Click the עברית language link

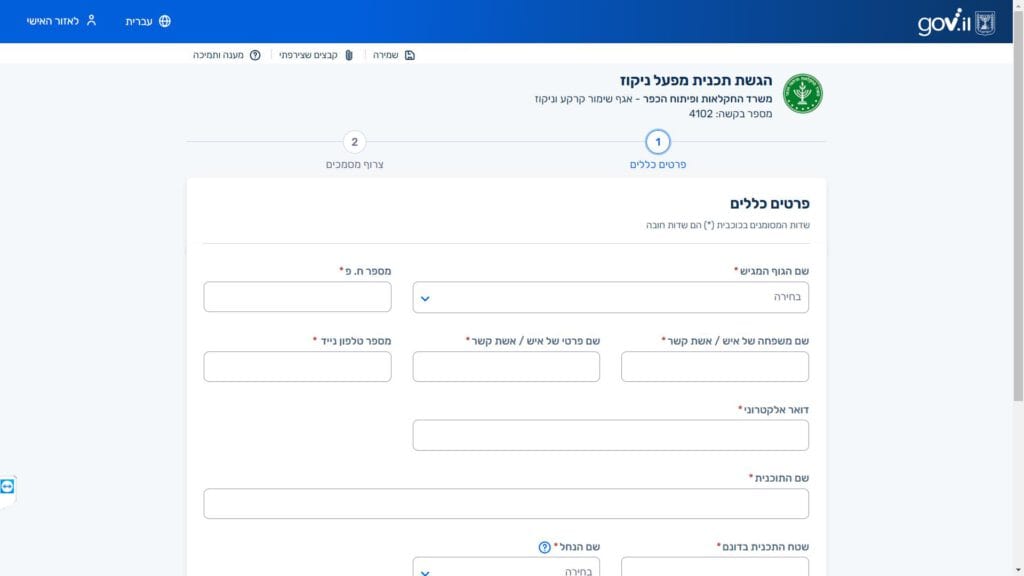(x=139, y=21)
